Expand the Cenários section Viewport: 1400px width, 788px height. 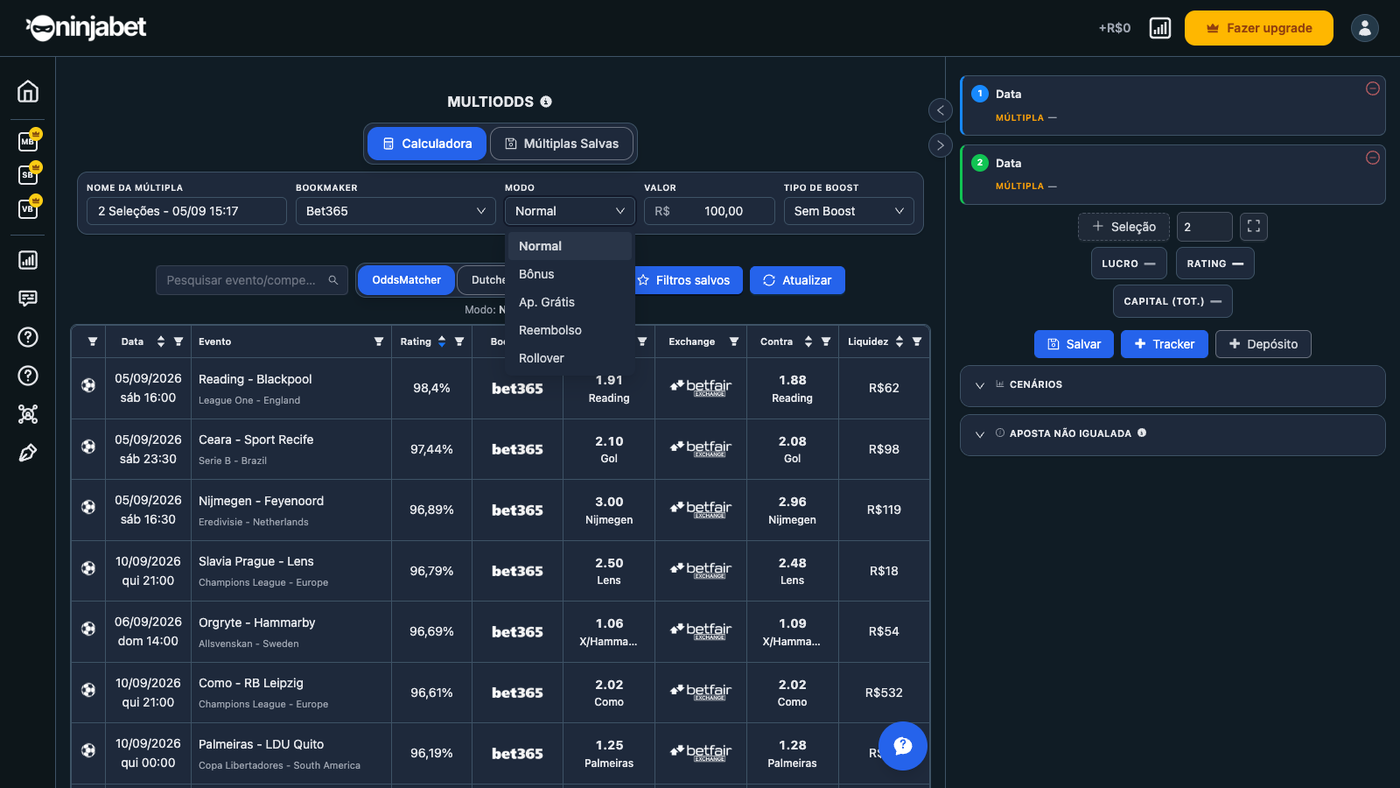(1172, 385)
